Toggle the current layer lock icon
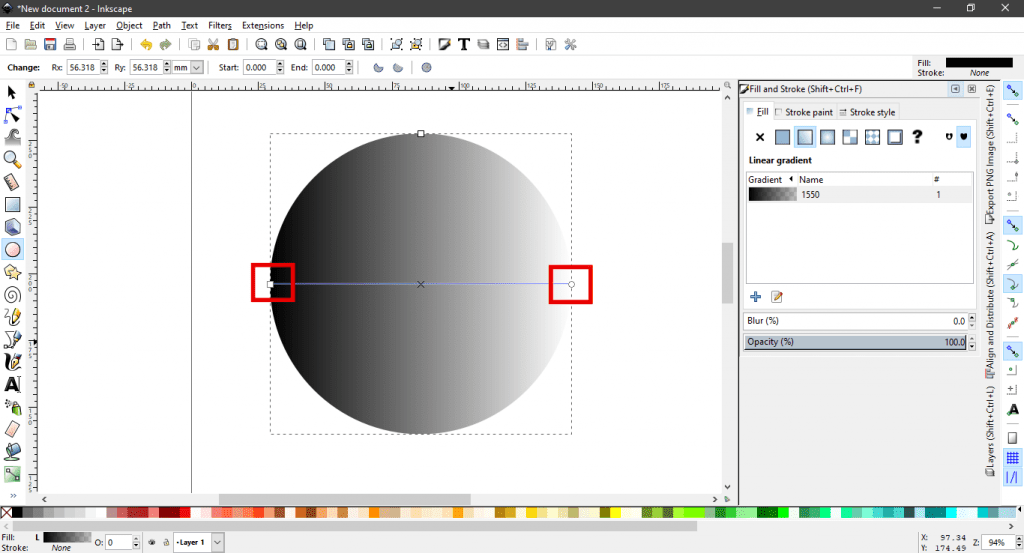Viewport: 1024px width, 553px height. point(165,543)
